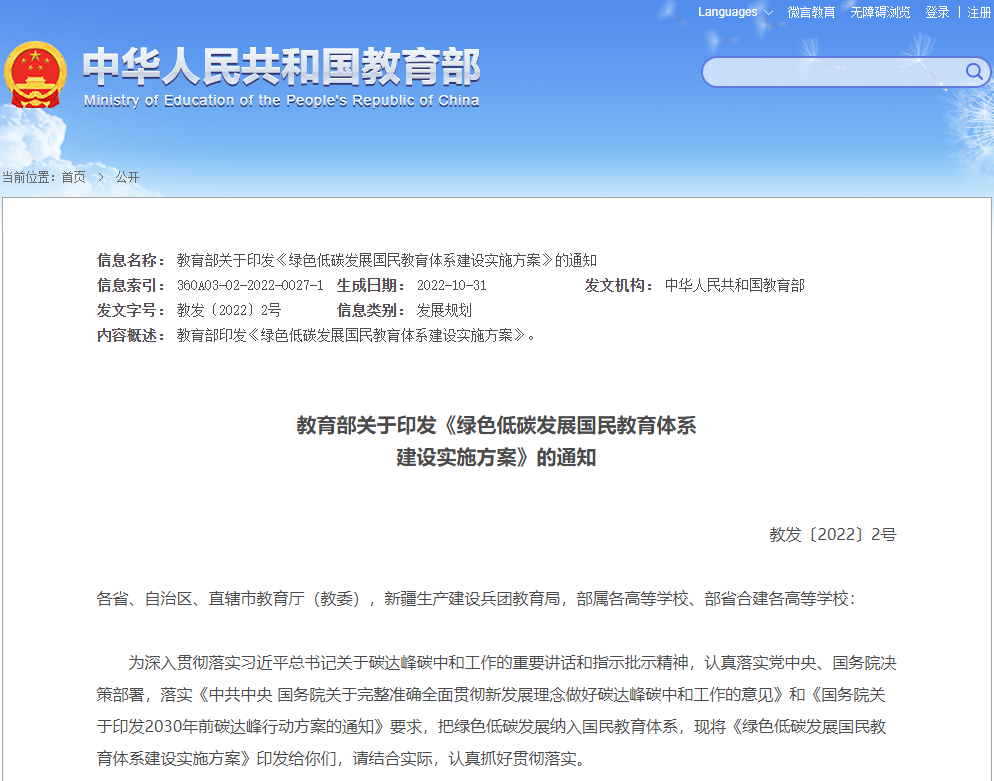This screenshot has width=994, height=781.
Task: Click the search magnifier icon
Action: click(973, 71)
